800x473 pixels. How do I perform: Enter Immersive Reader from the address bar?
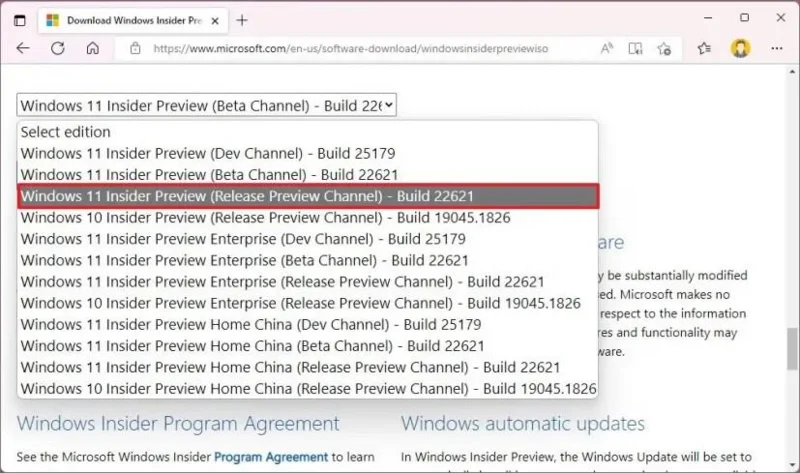pyautogui.click(x=635, y=48)
